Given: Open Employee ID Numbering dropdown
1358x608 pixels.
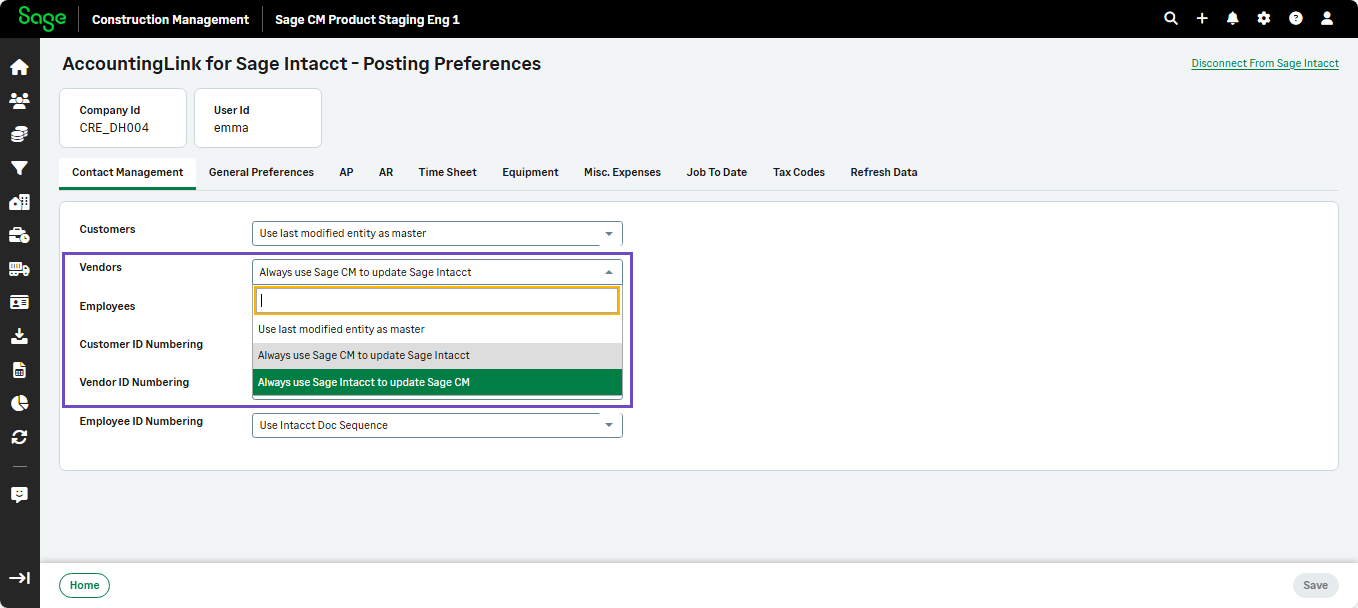Looking at the screenshot, I should point(437,425).
